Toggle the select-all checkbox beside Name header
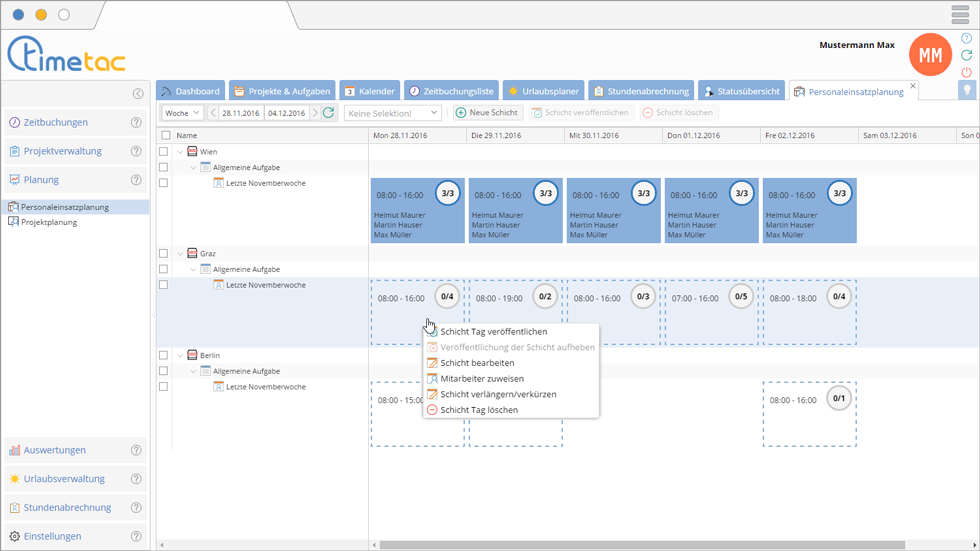980x551 pixels. (x=164, y=135)
